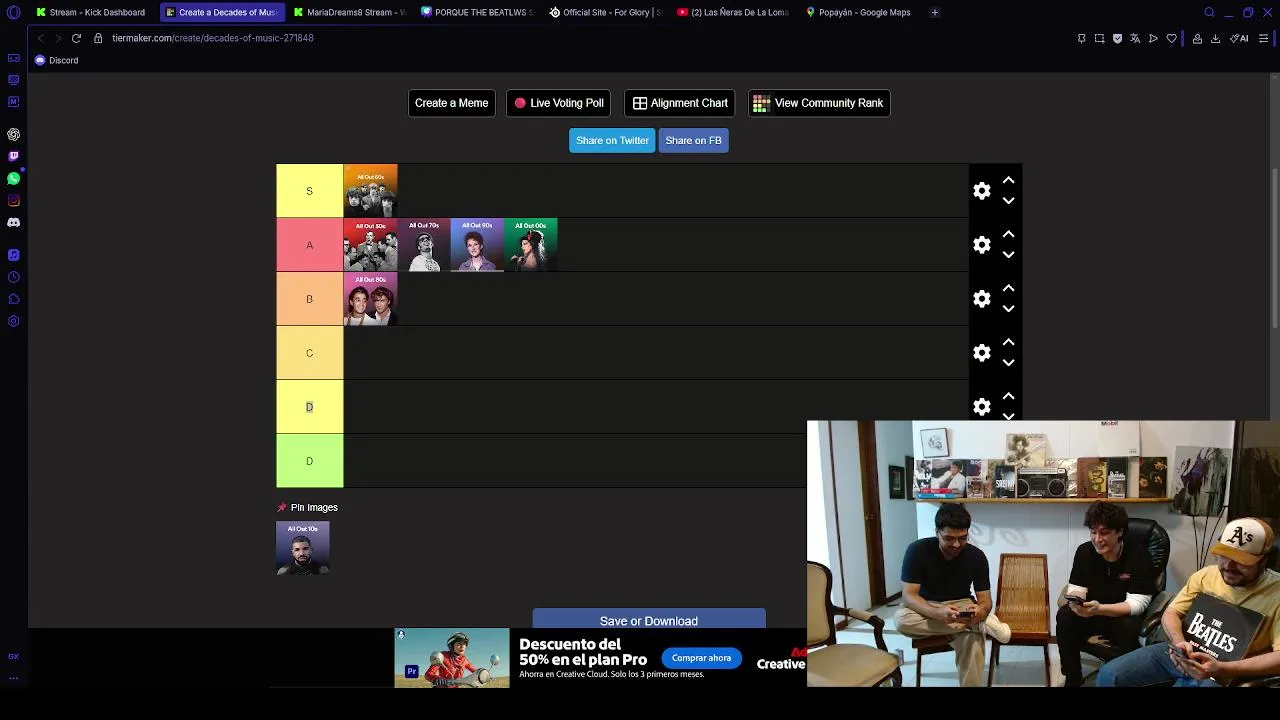The width and height of the screenshot is (1280, 720).
Task: Move tier C row down
Action: pyautogui.click(x=1008, y=363)
